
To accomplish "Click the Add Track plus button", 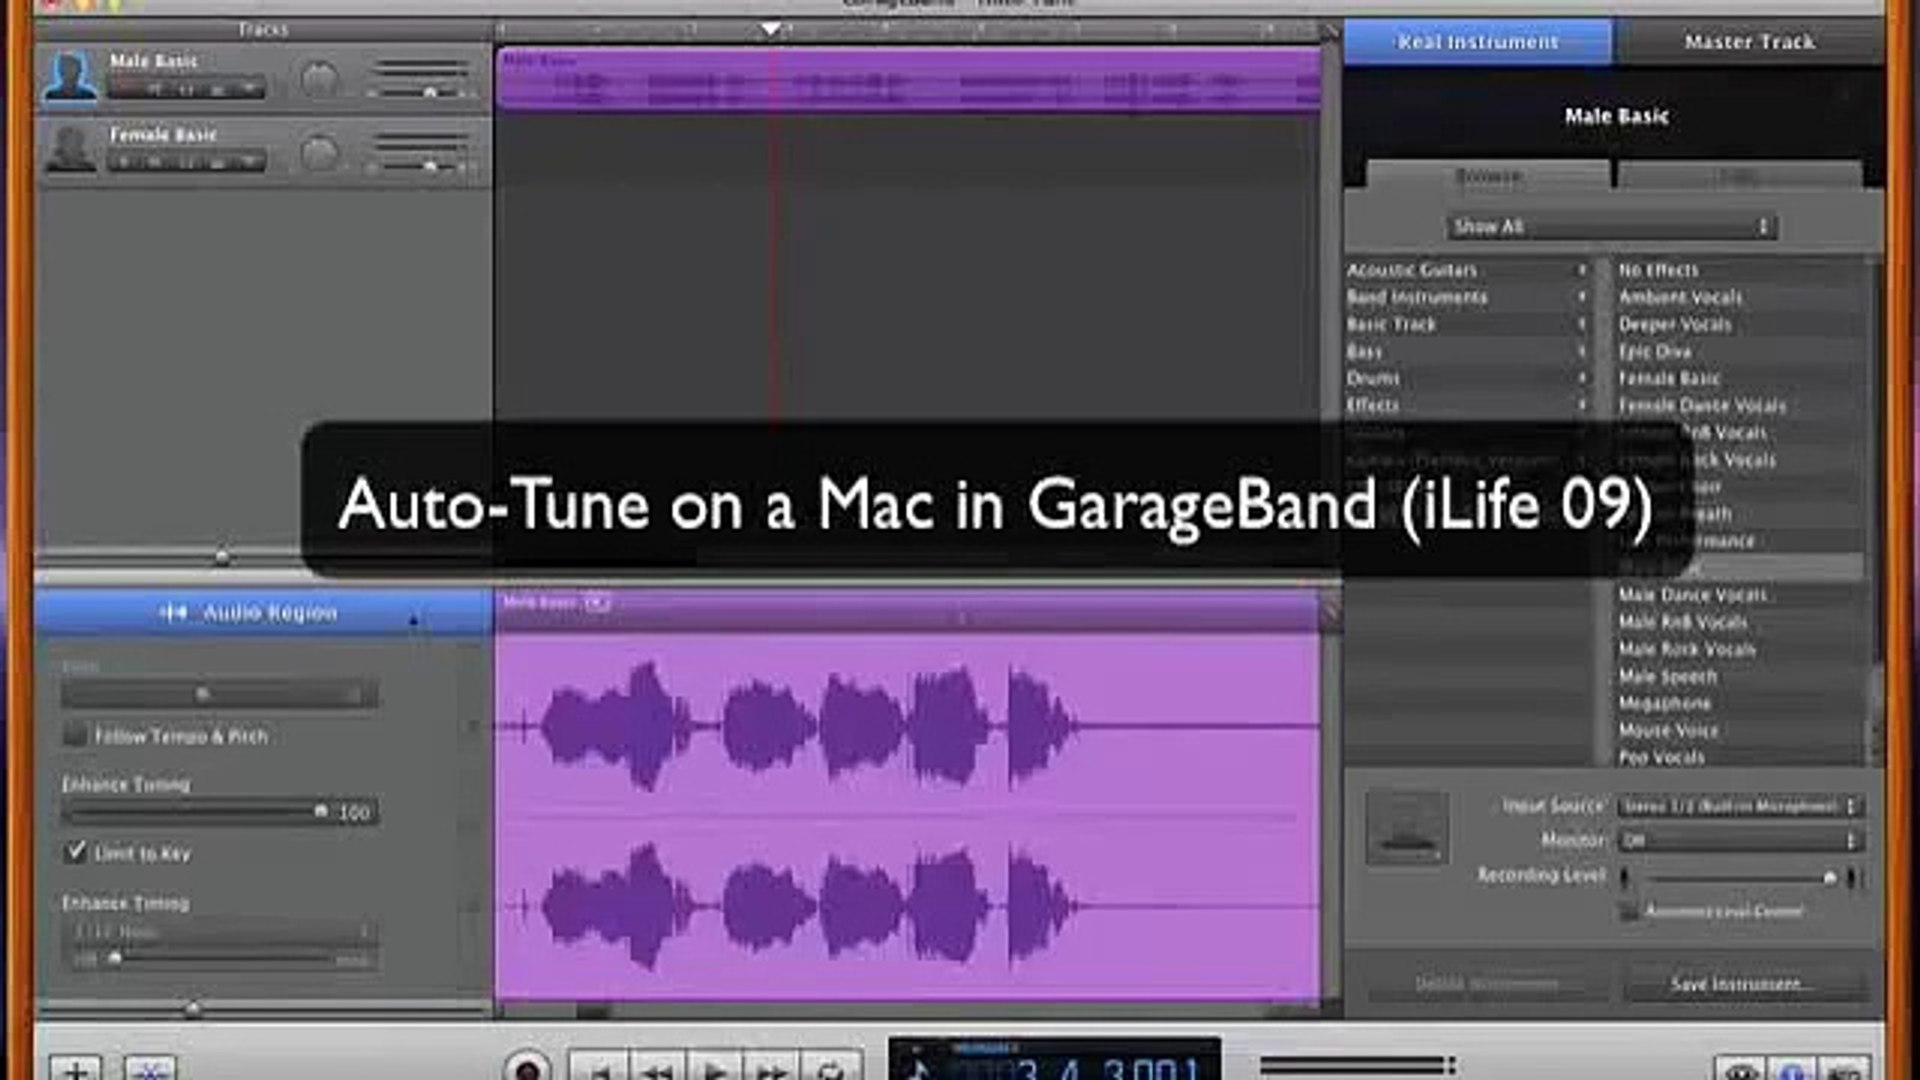I will pos(75,1070).
